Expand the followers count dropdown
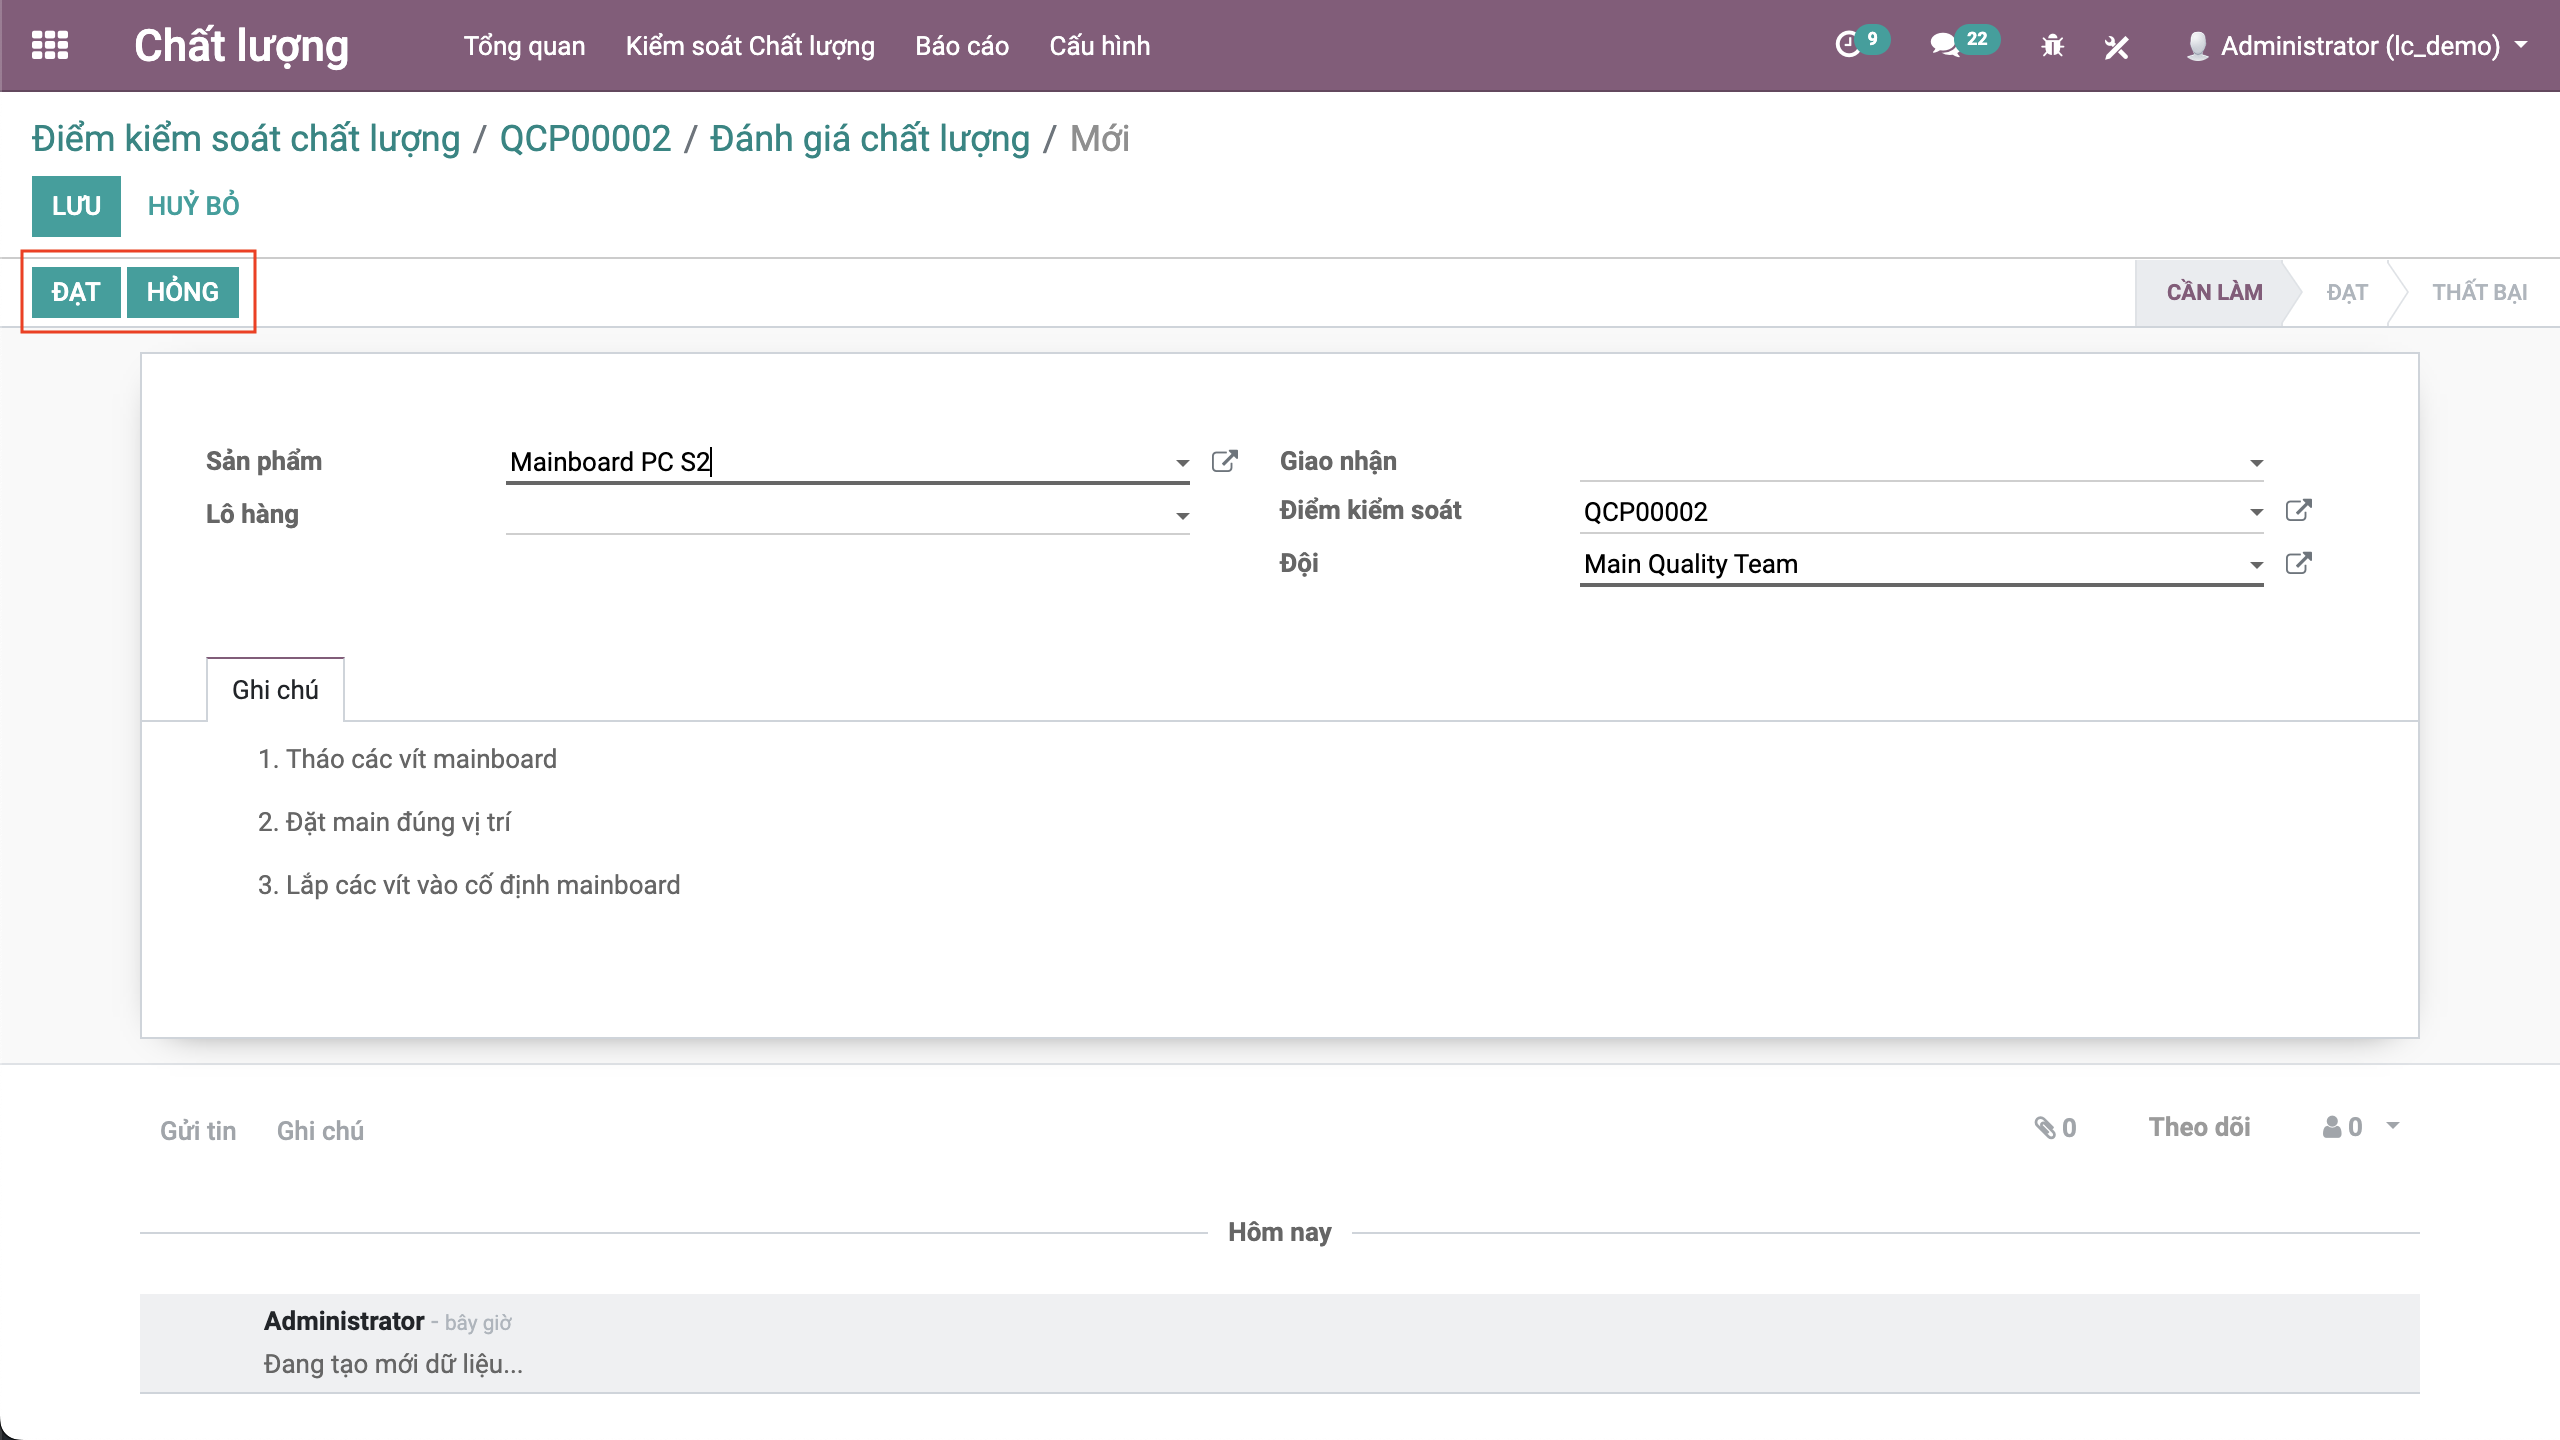This screenshot has width=2560, height=1440. [2392, 1126]
